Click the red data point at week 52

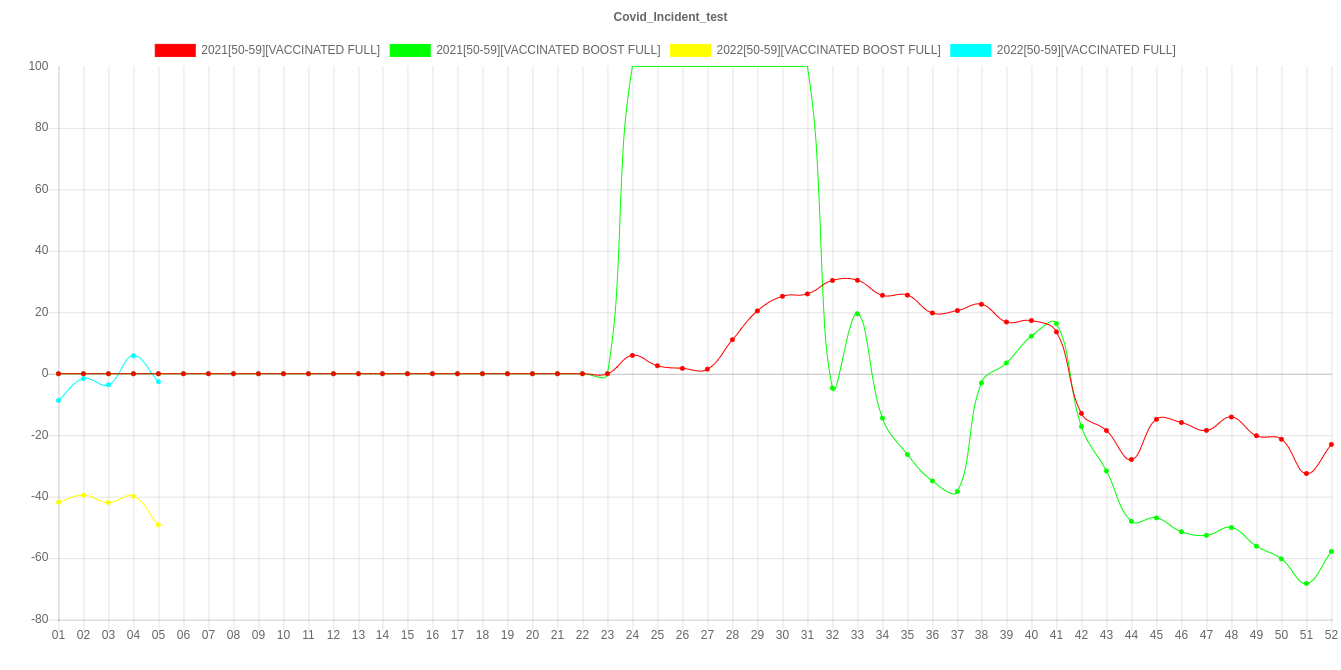click(x=1331, y=444)
